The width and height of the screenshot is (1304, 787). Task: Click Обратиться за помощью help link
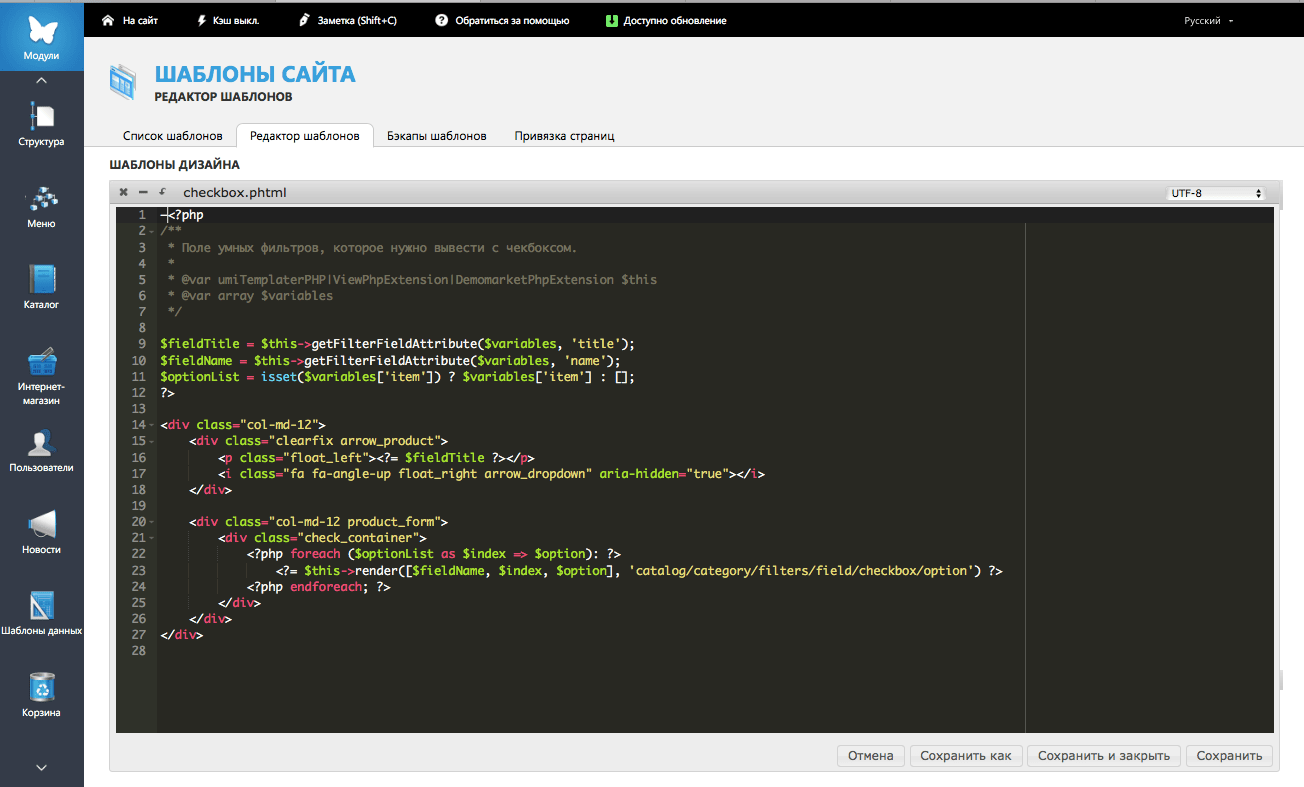tap(502, 20)
